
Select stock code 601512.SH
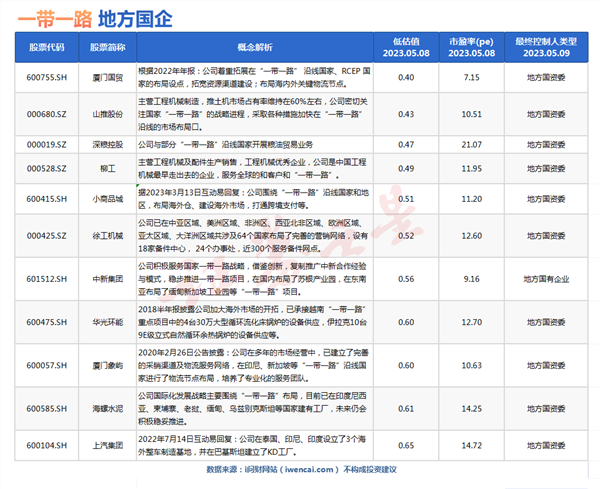47,279
